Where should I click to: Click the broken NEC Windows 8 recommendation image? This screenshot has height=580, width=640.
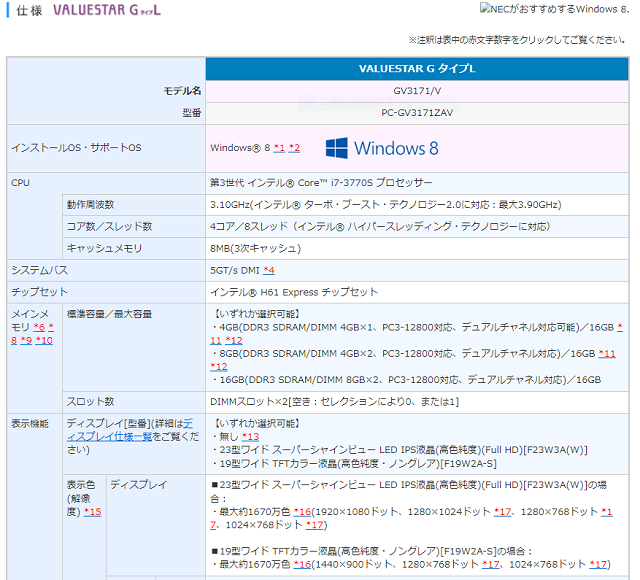tap(555, 9)
